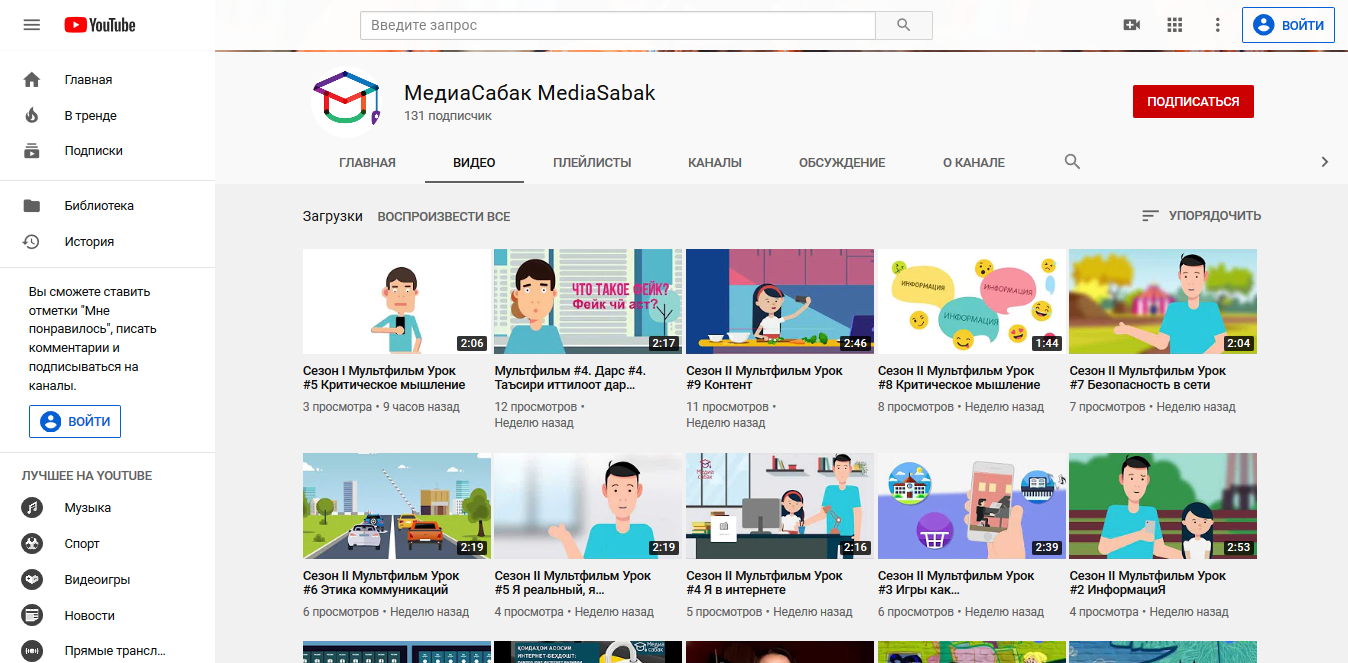Open thumbnail of Урок #5 Я реальный

(x=588, y=506)
